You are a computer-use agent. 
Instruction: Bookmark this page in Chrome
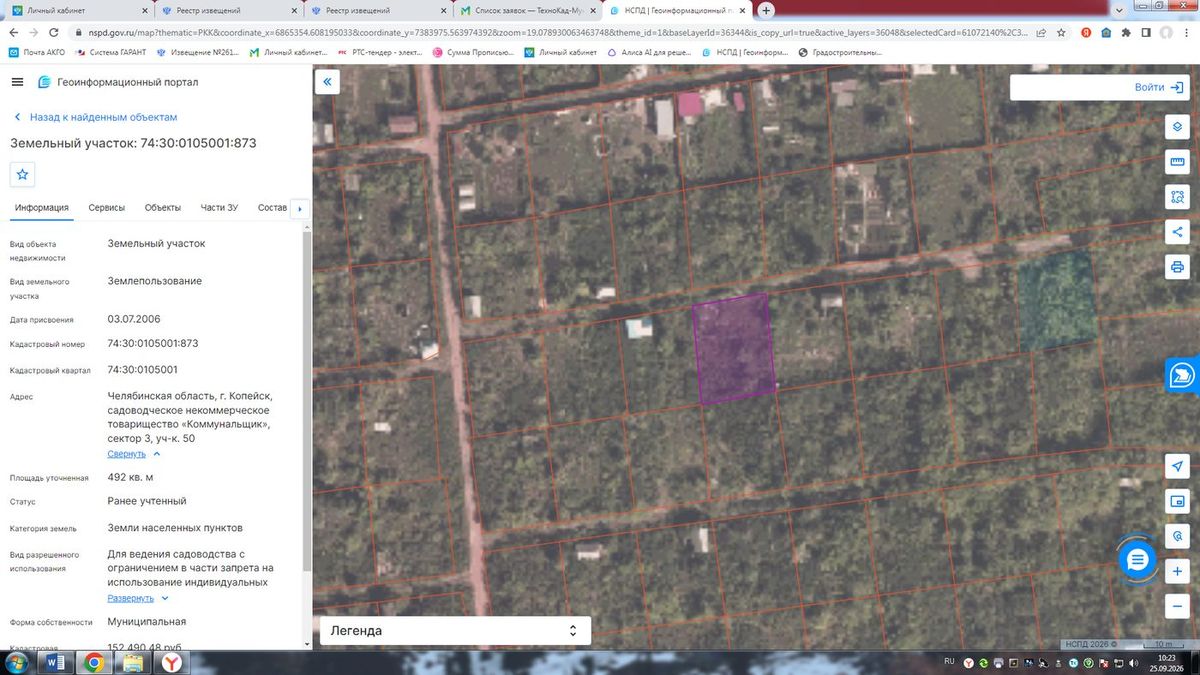tap(1063, 32)
